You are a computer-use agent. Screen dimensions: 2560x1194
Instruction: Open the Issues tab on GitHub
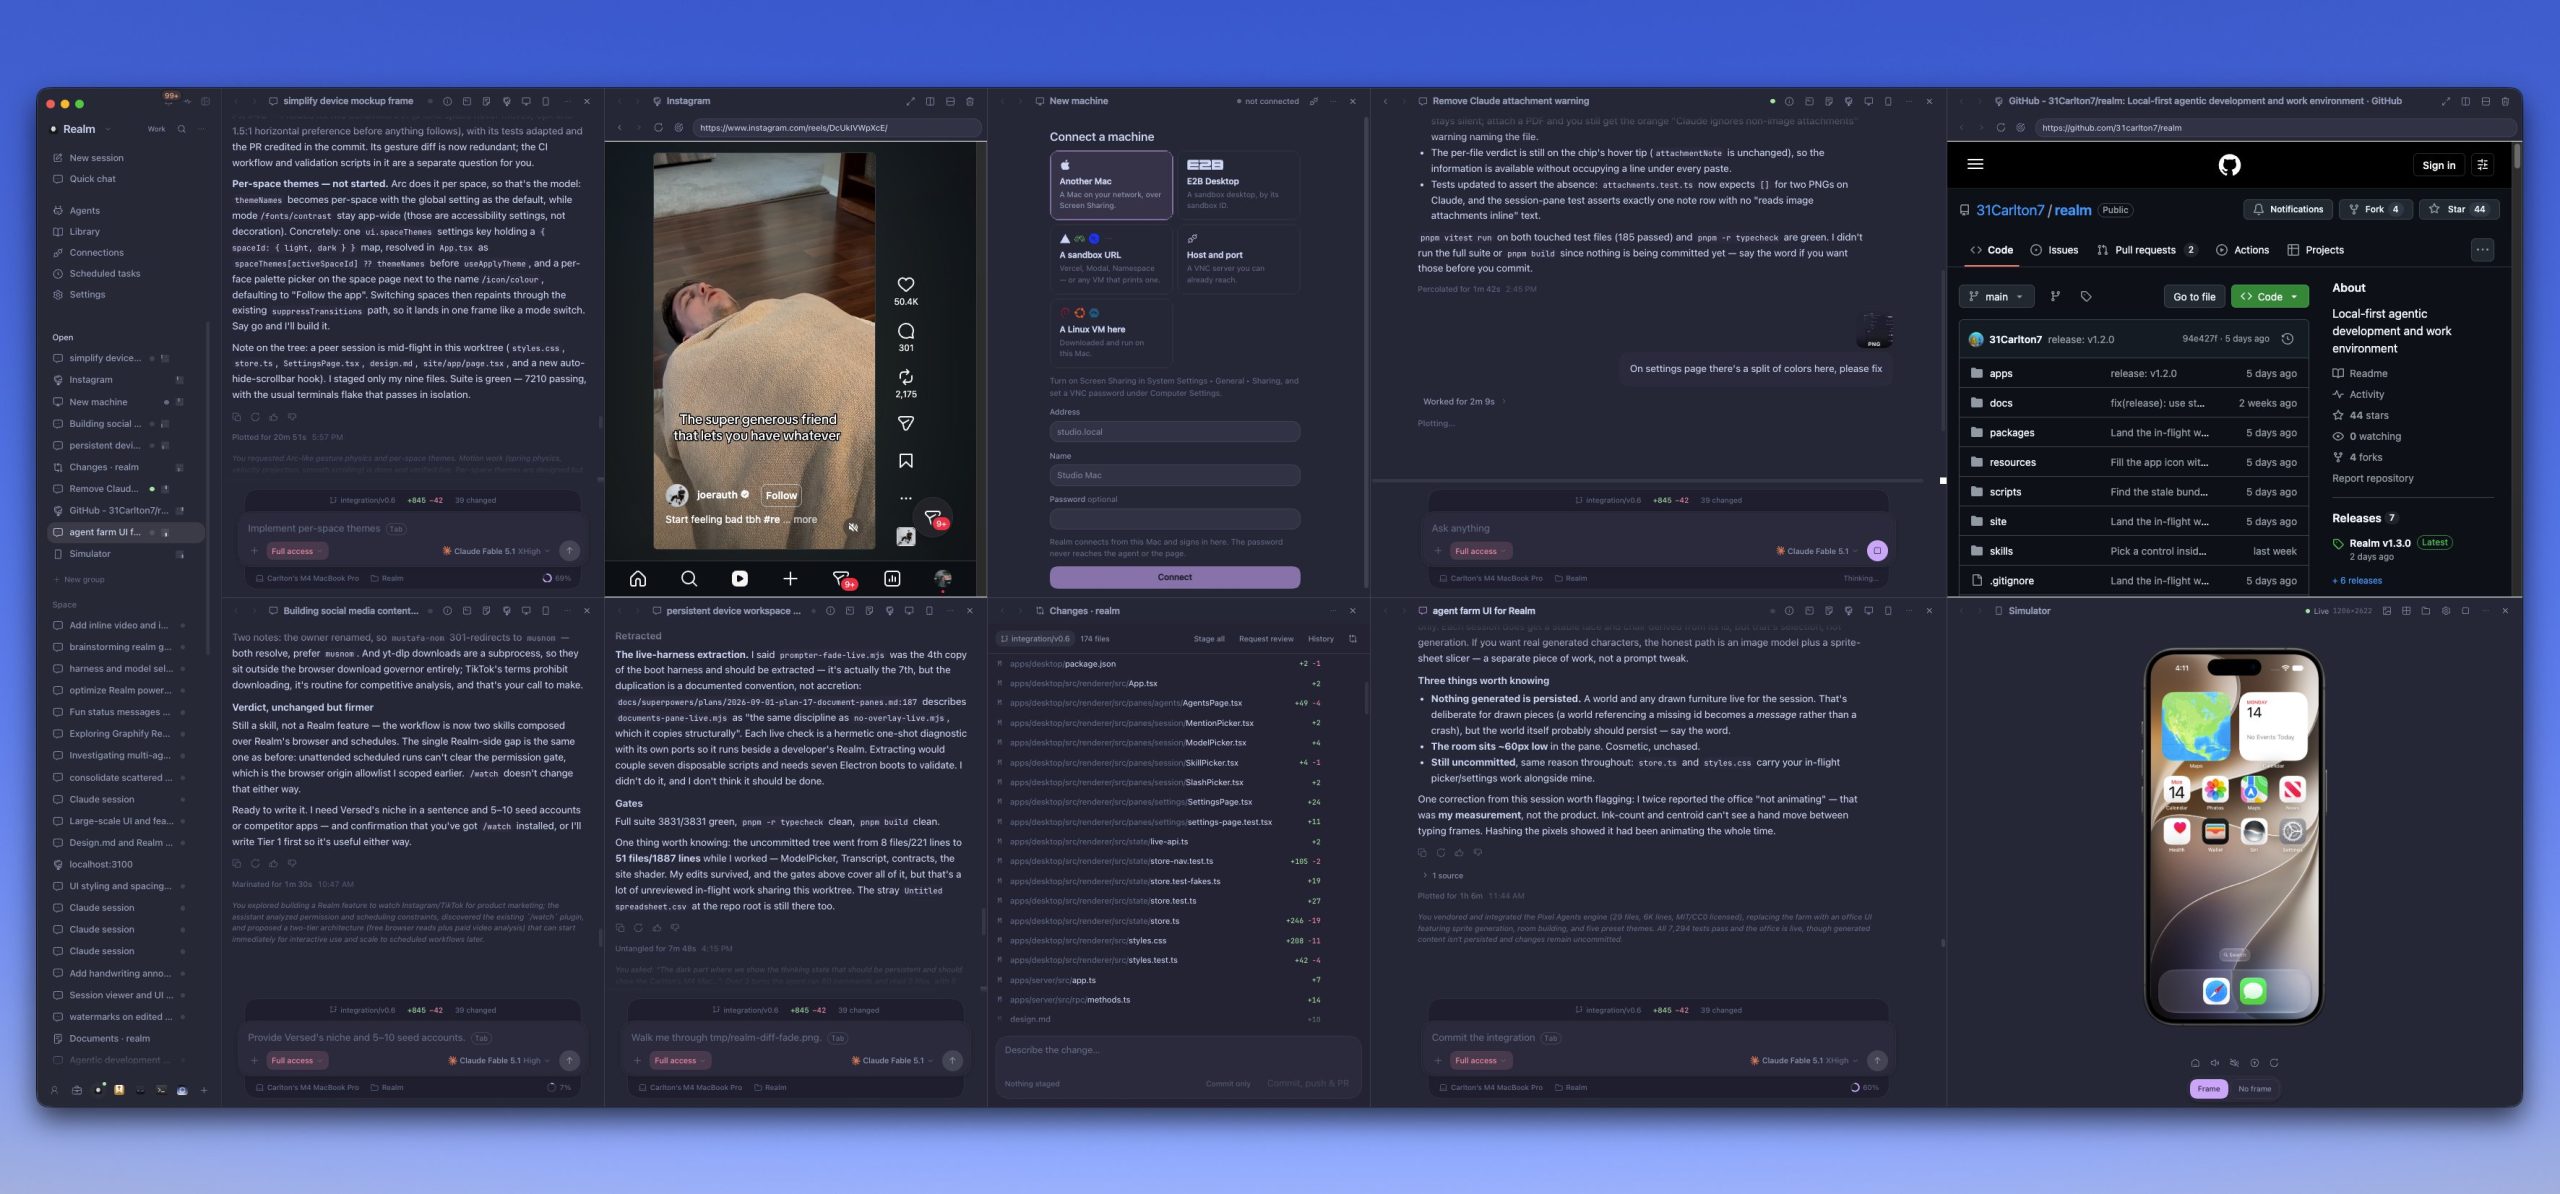(x=2054, y=250)
